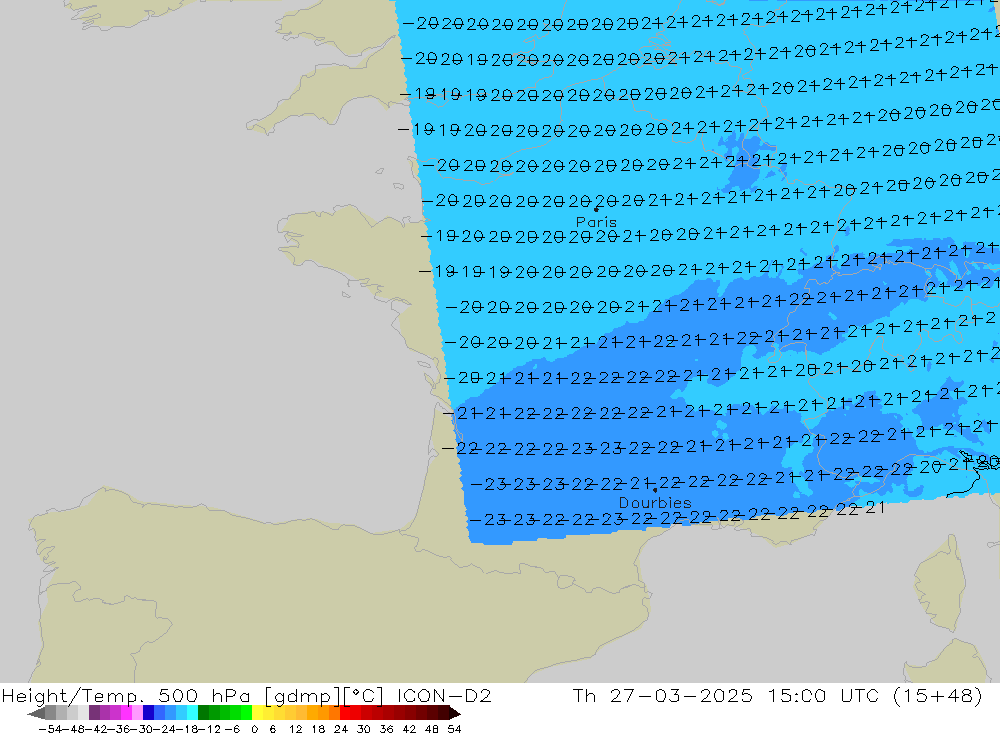Select the 'Height/Temp. 500 hPa' title text
Image resolution: width=1000 pixels, height=733 pixels.
[x=126, y=695]
